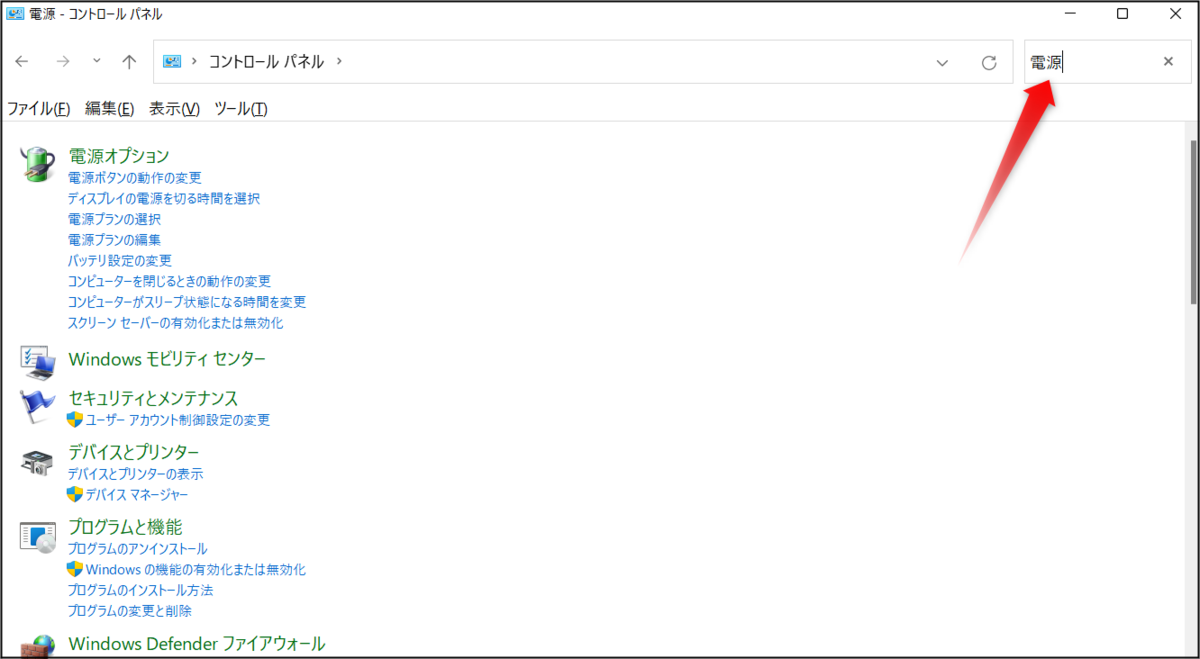Open the 編集(E) menu

pos(110,108)
